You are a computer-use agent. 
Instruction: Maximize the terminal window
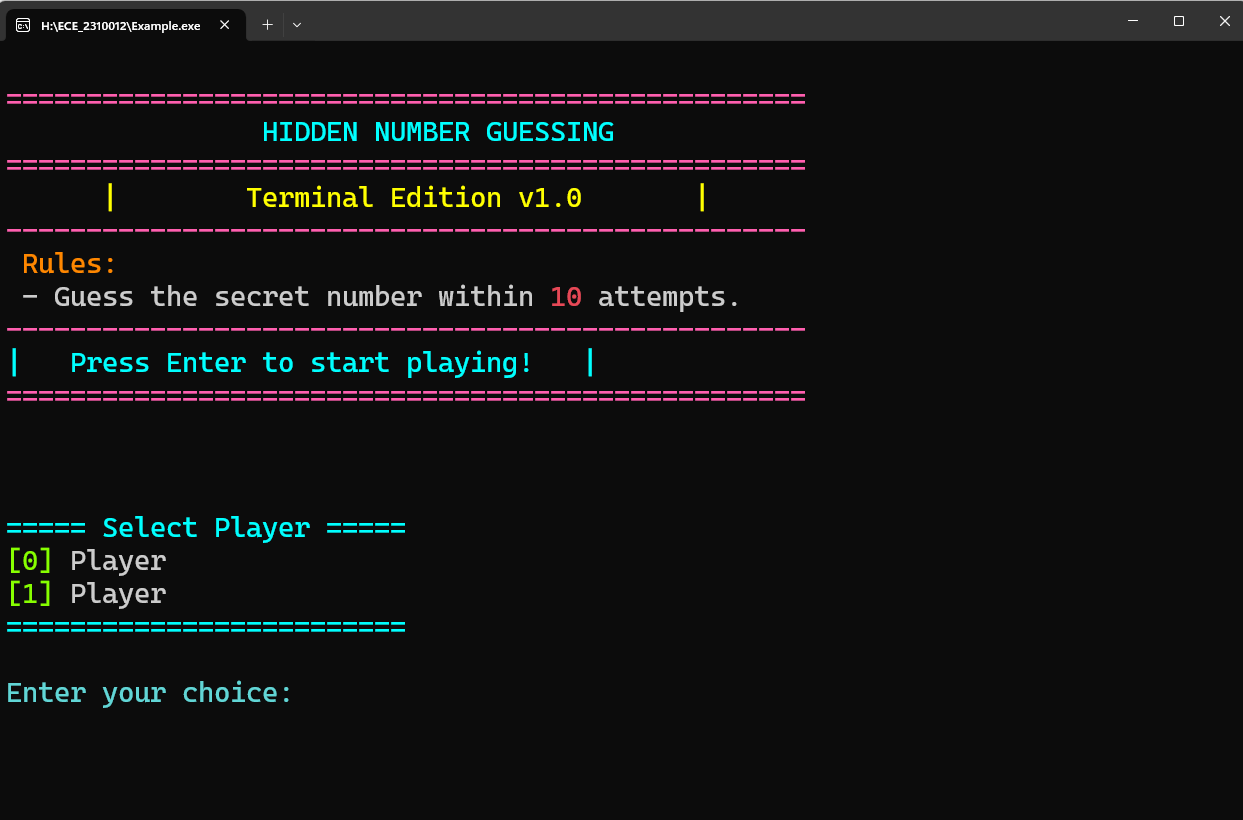tap(1179, 20)
